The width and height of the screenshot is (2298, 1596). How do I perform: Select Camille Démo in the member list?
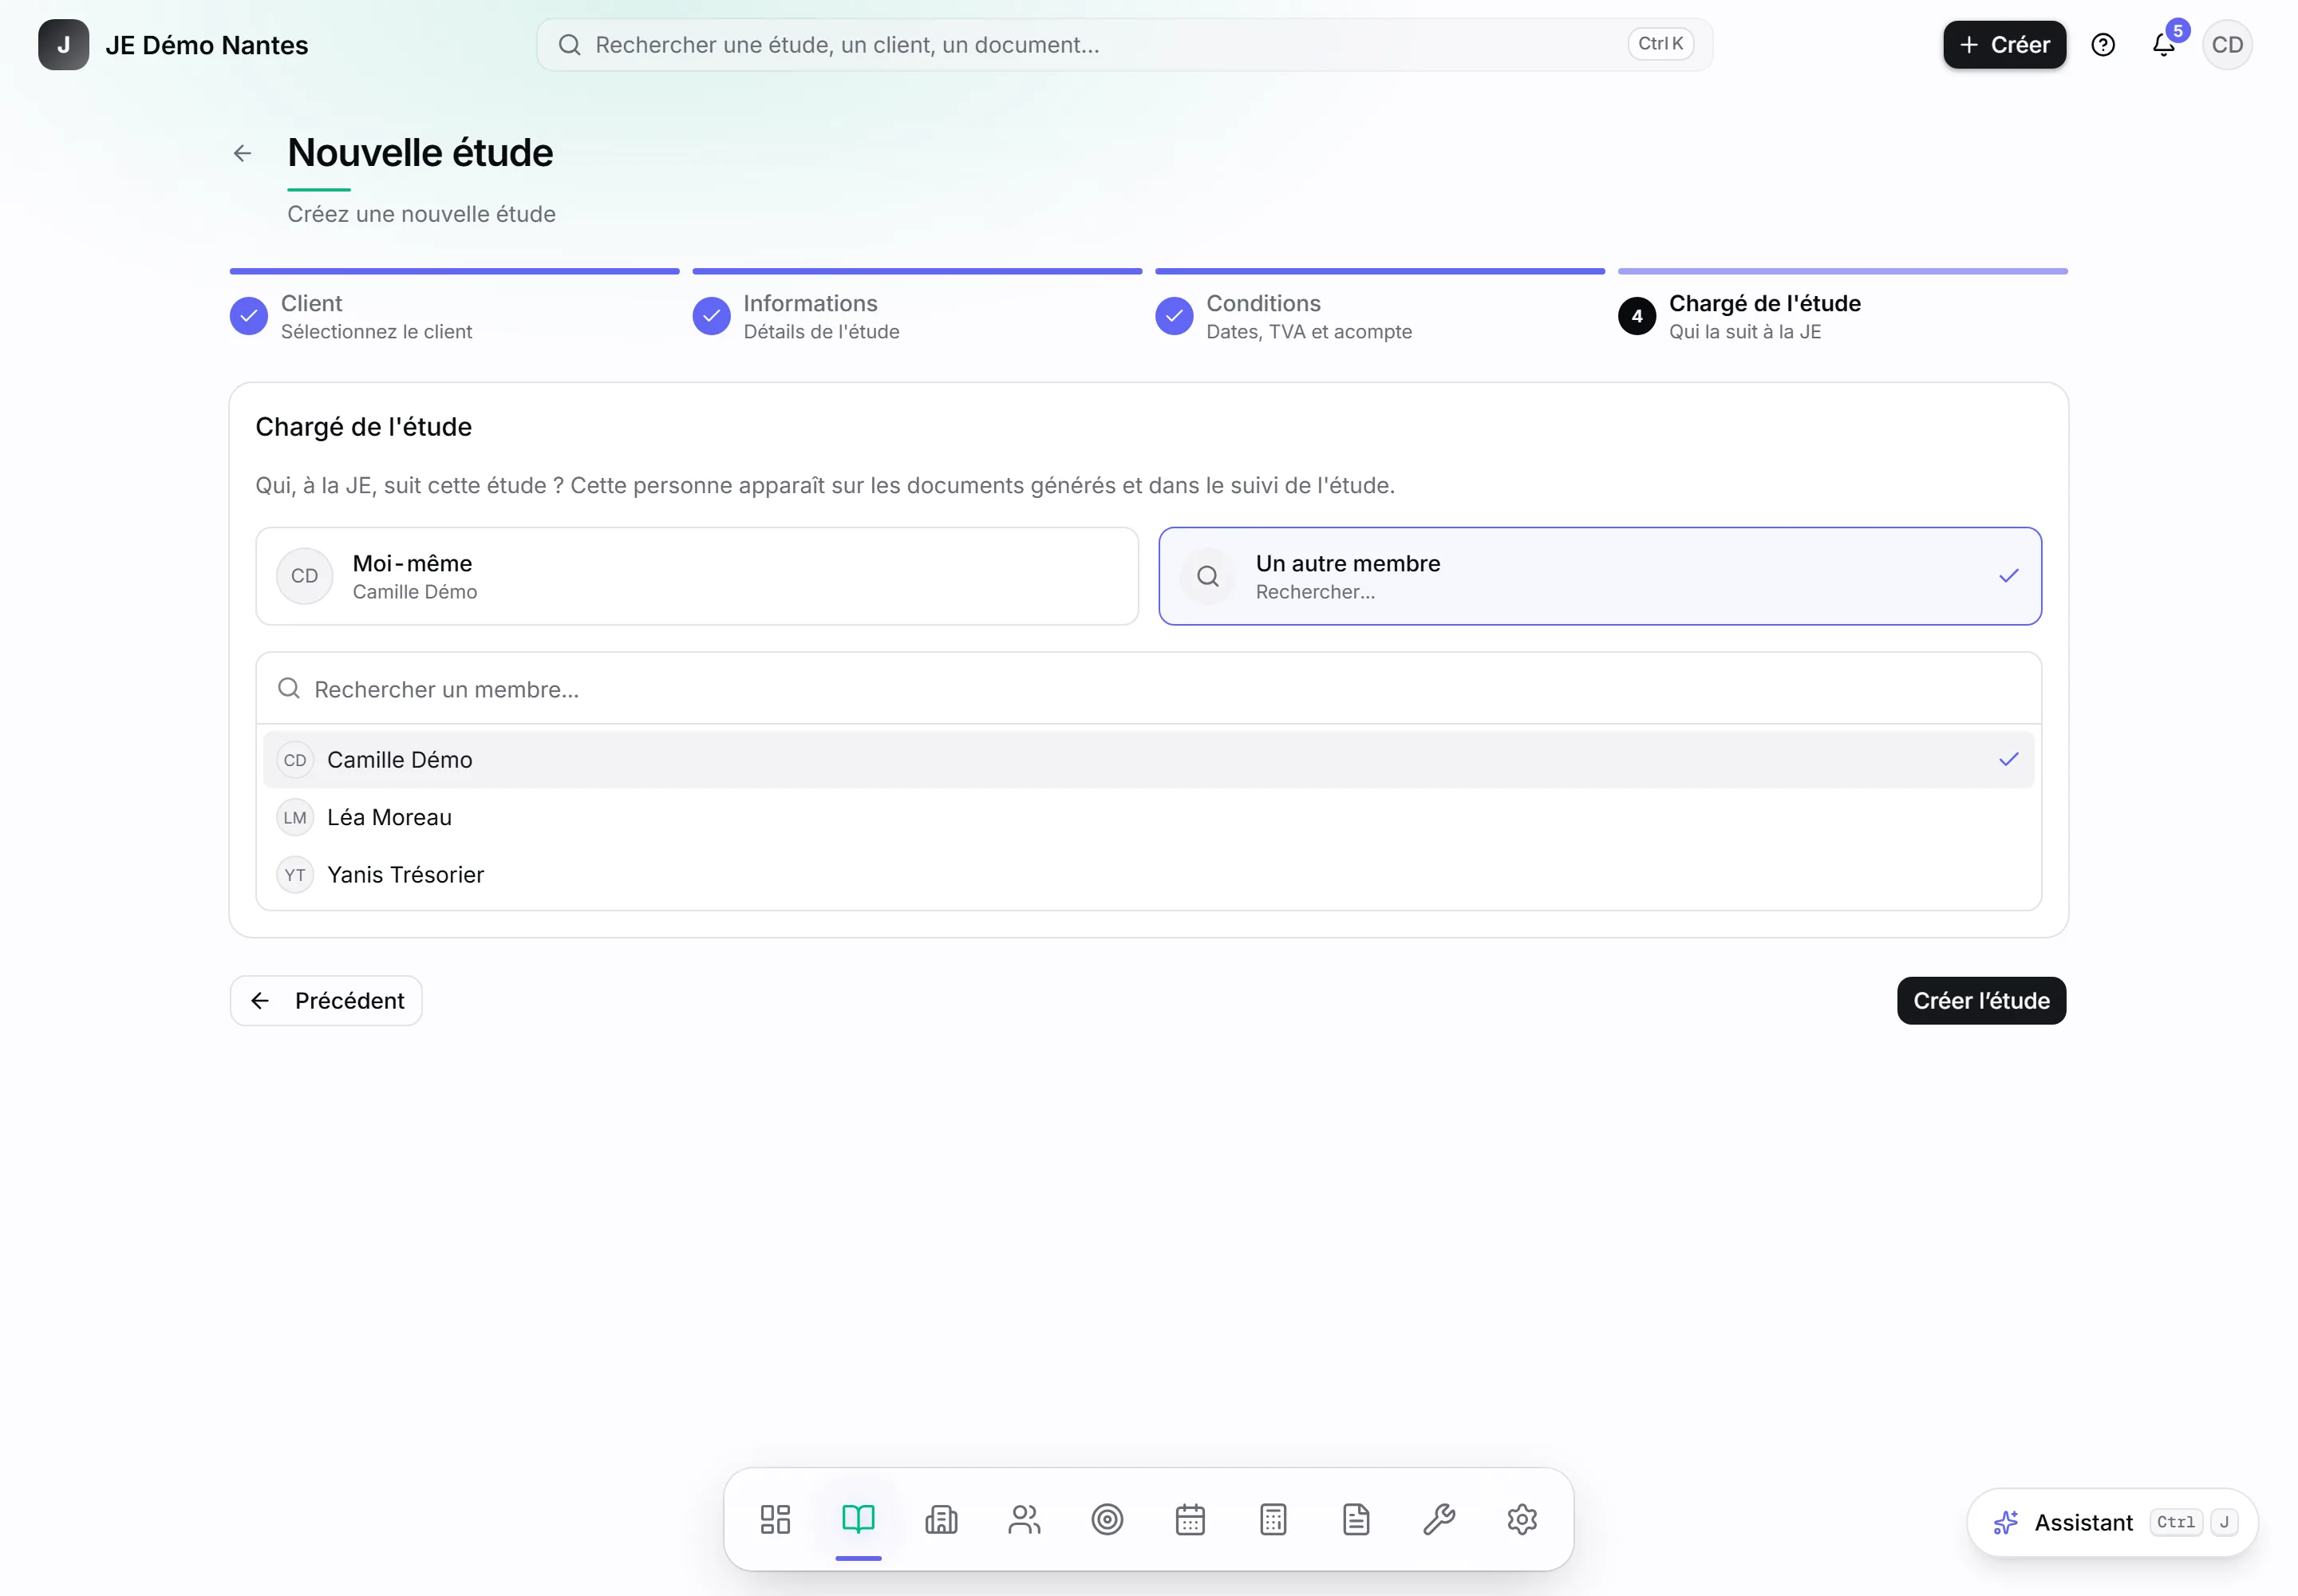pos(1148,760)
